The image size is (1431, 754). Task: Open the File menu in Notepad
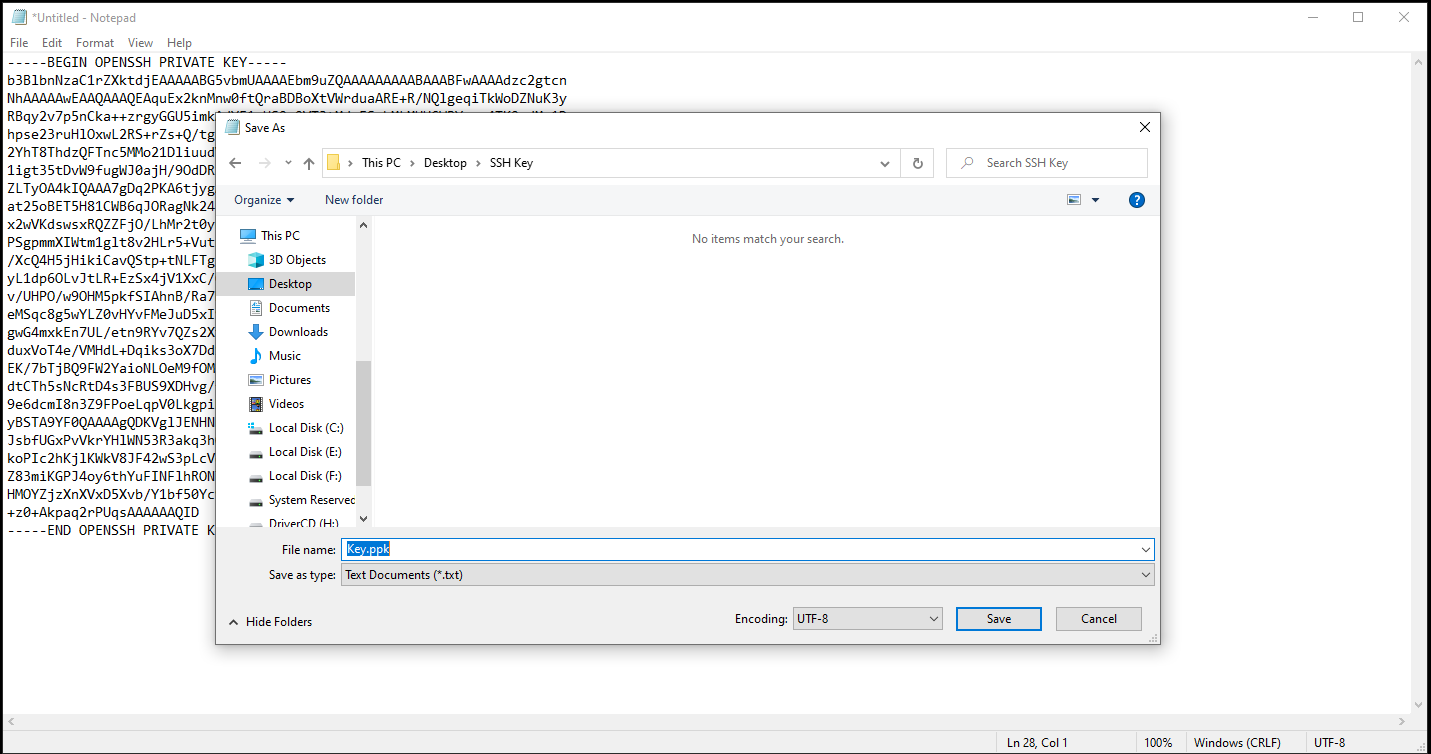[x=19, y=43]
